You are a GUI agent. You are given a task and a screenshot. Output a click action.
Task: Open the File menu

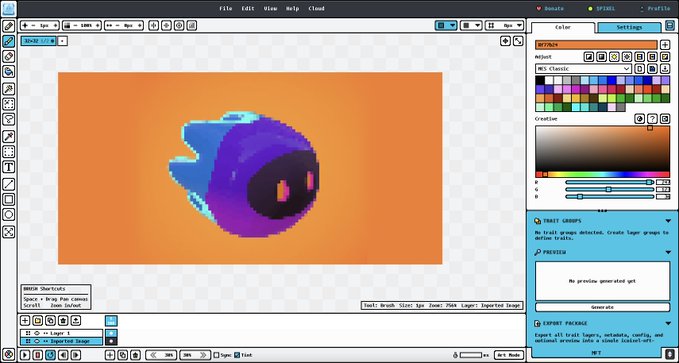tap(226, 8)
